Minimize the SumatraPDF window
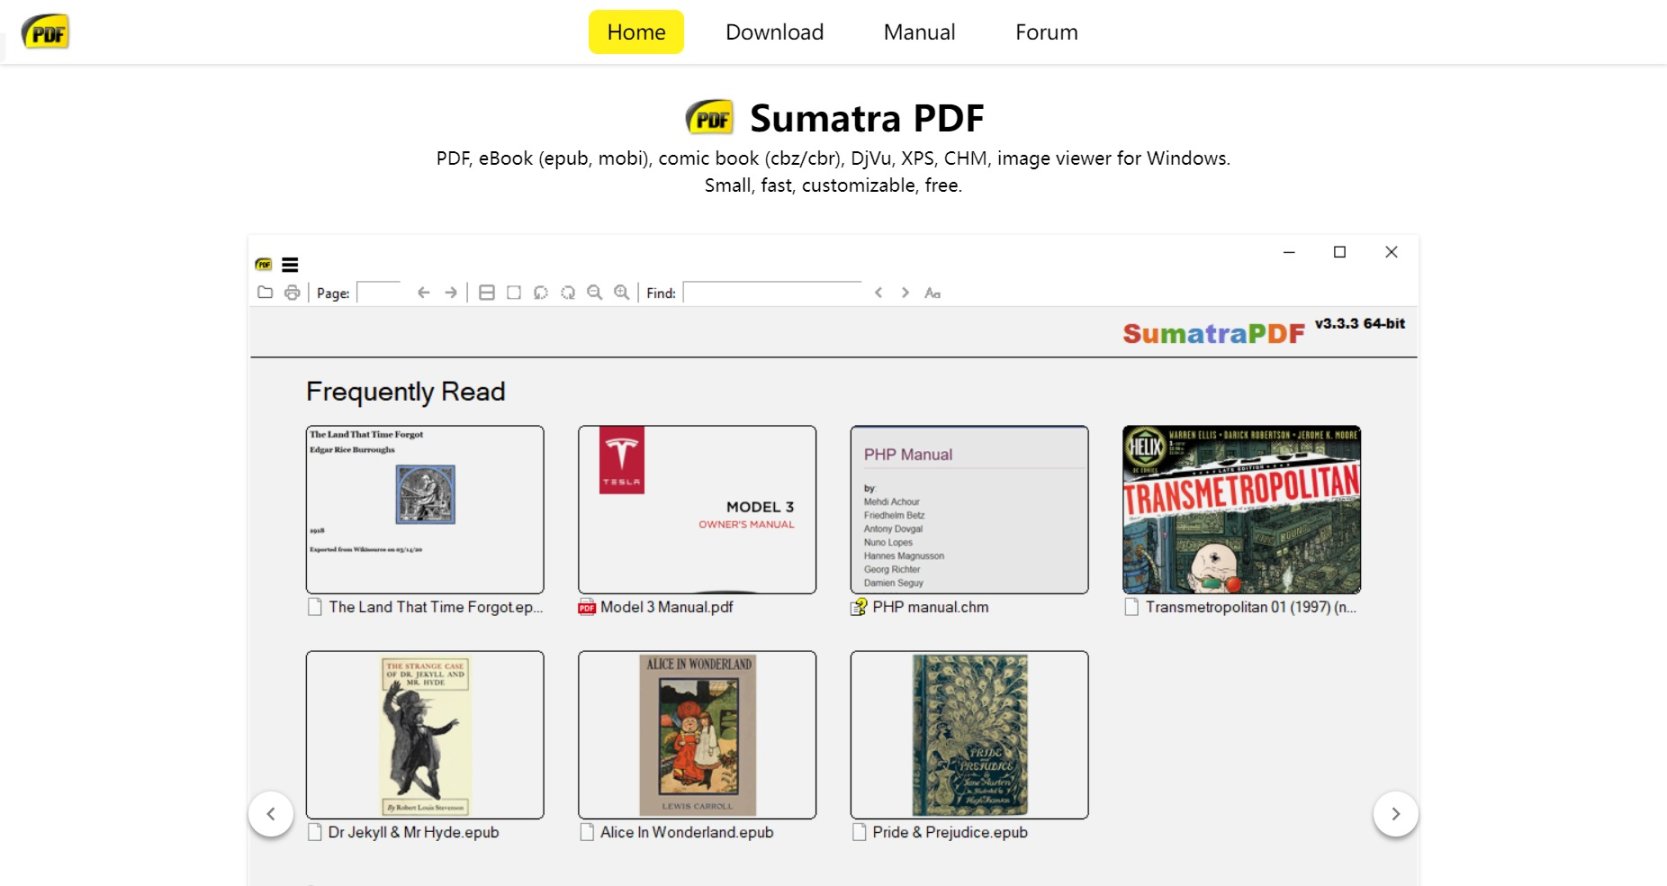The height and width of the screenshot is (886, 1667). 1289,252
